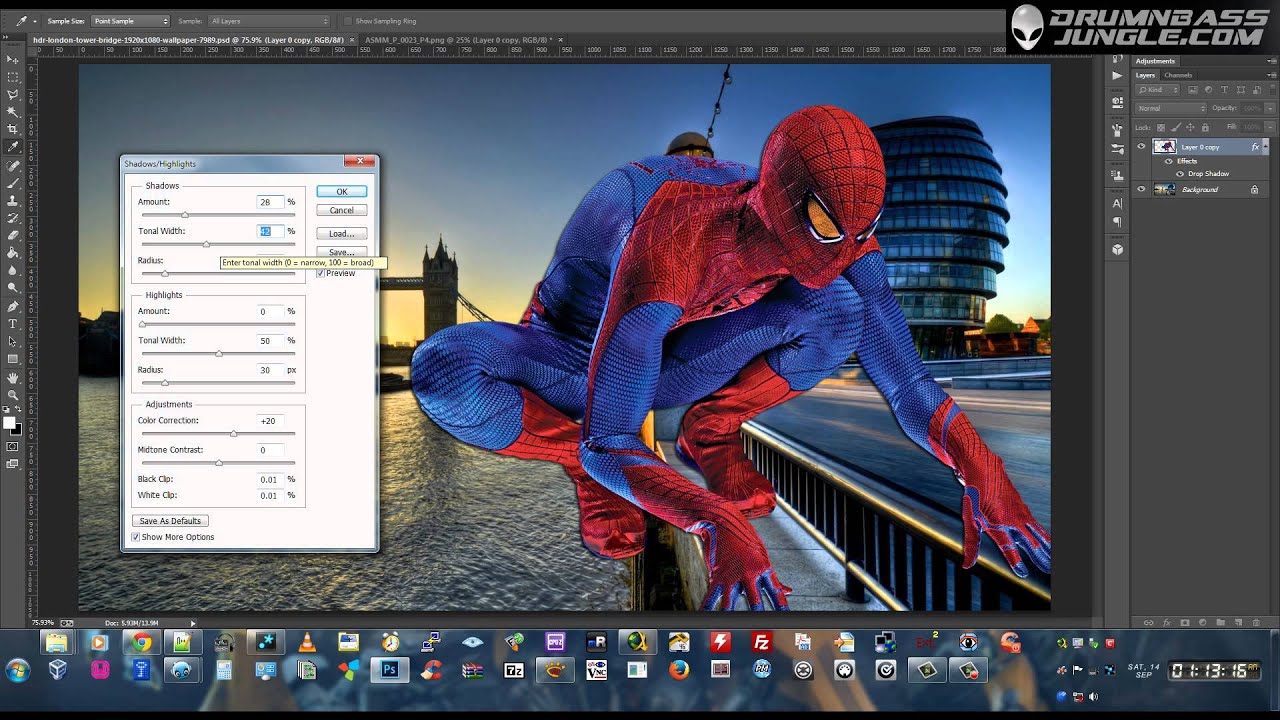
Task: Switch to the Channels tab
Action: pyautogui.click(x=1178, y=75)
